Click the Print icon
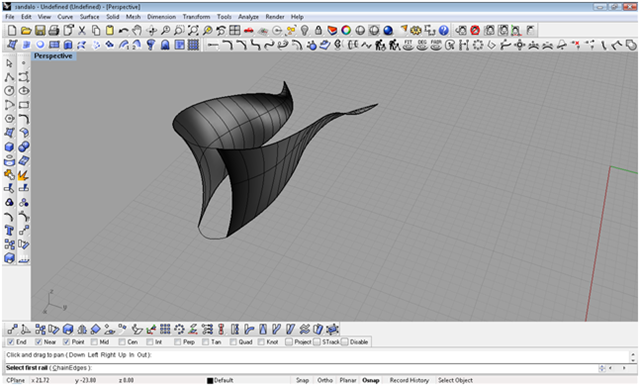640x386 pixels. click(x=54, y=30)
